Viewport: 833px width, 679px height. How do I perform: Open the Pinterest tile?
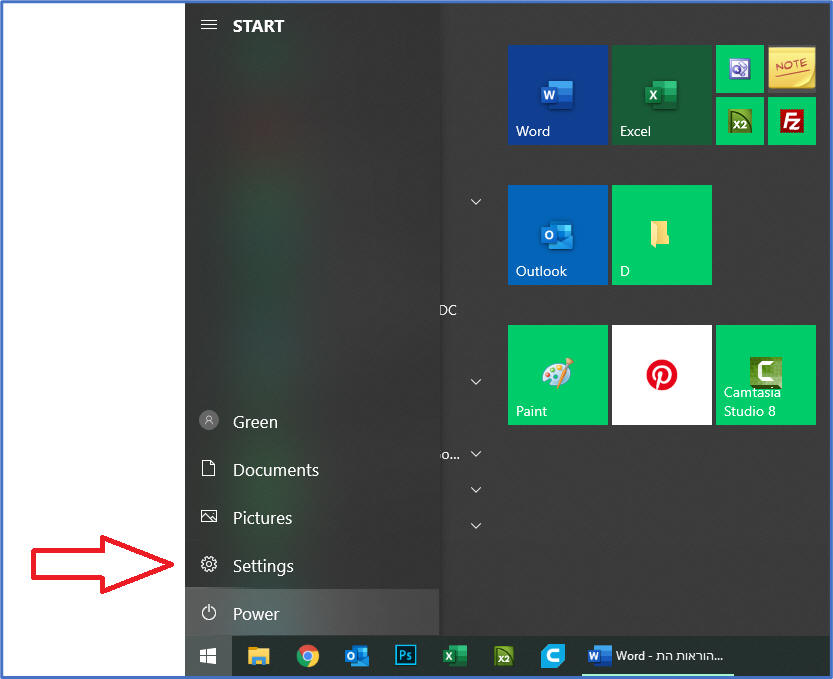click(x=661, y=375)
